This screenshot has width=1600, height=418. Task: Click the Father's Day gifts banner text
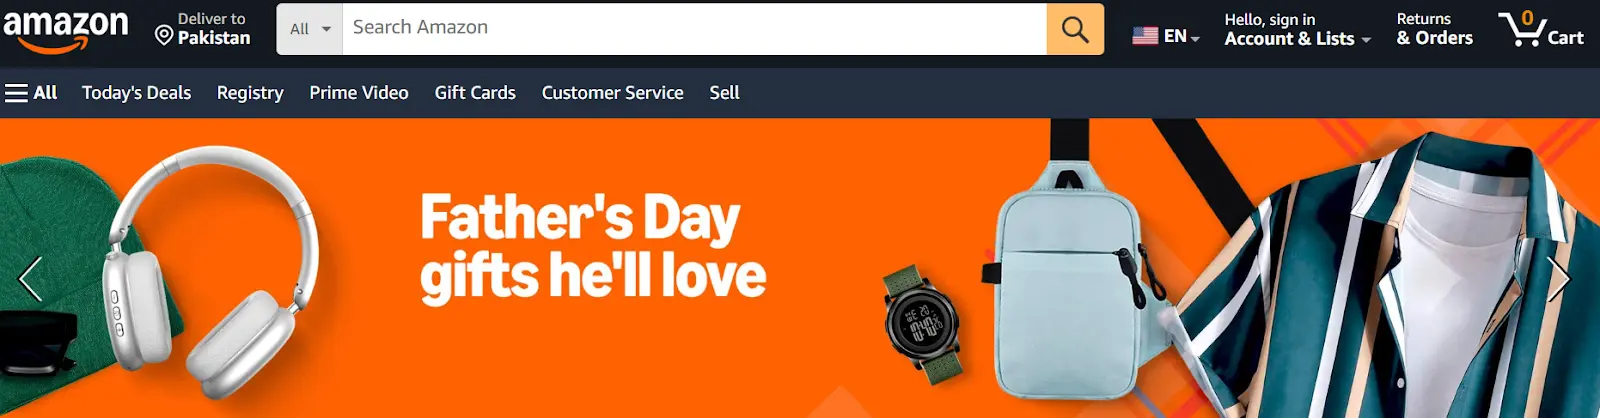(593, 247)
